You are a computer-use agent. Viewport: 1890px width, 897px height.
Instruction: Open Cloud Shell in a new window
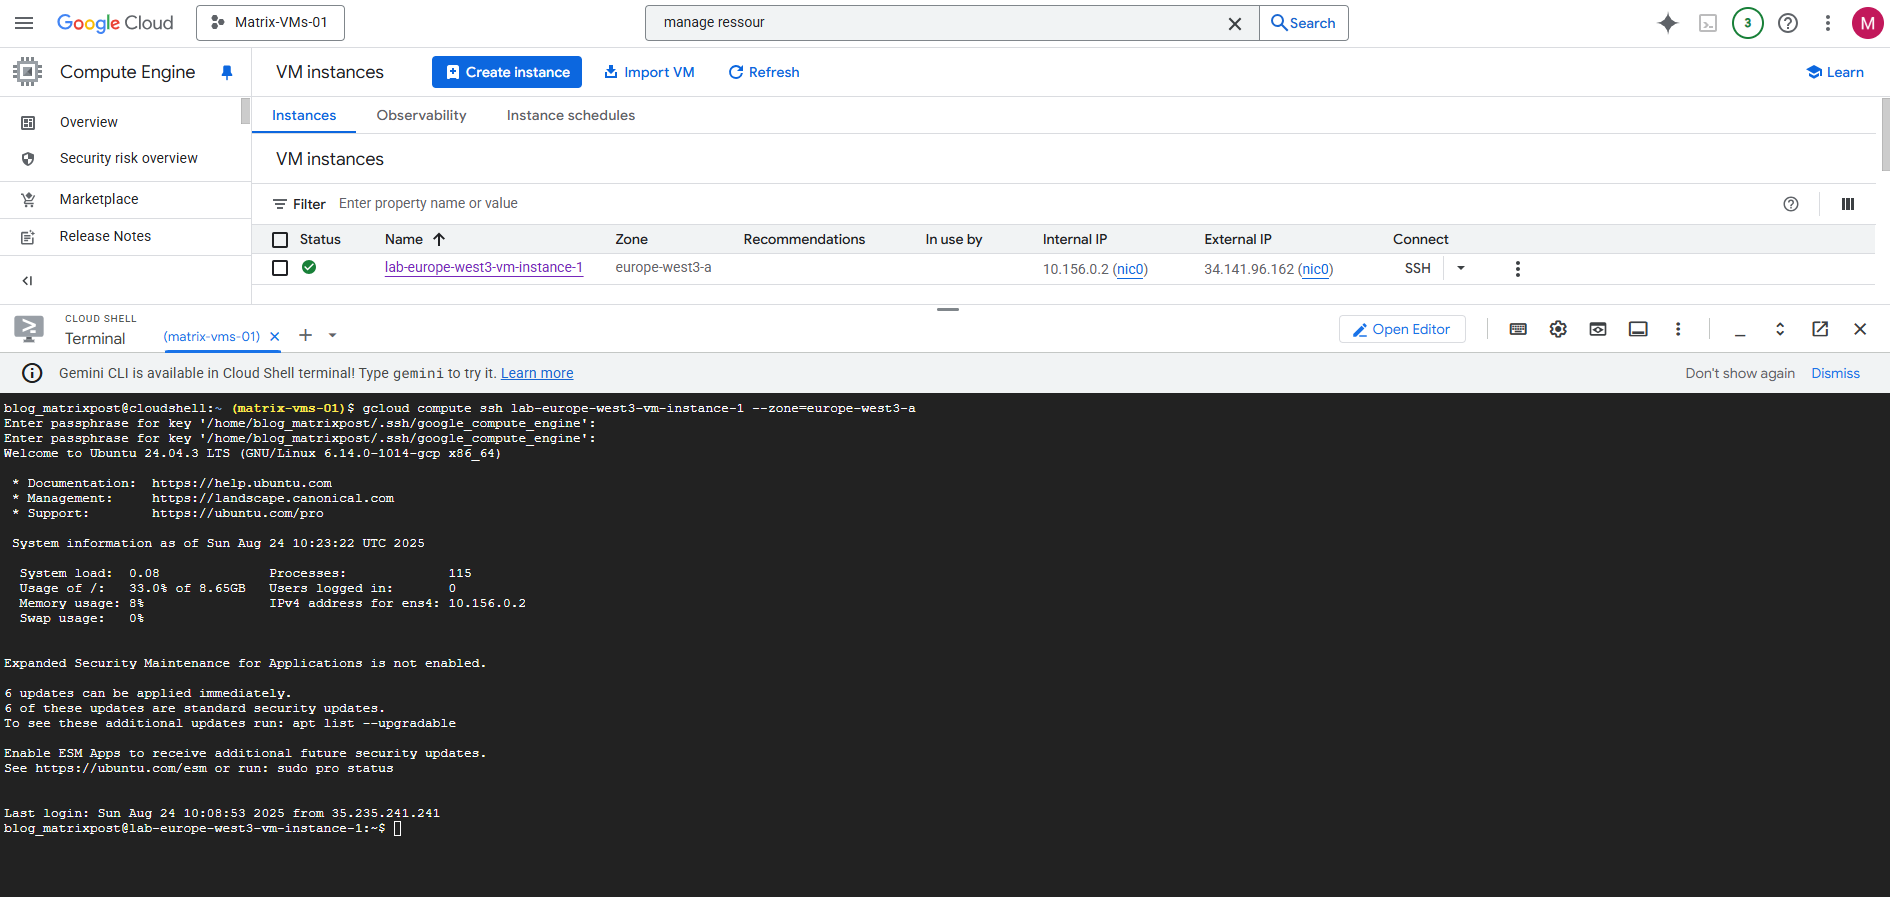[1820, 329]
